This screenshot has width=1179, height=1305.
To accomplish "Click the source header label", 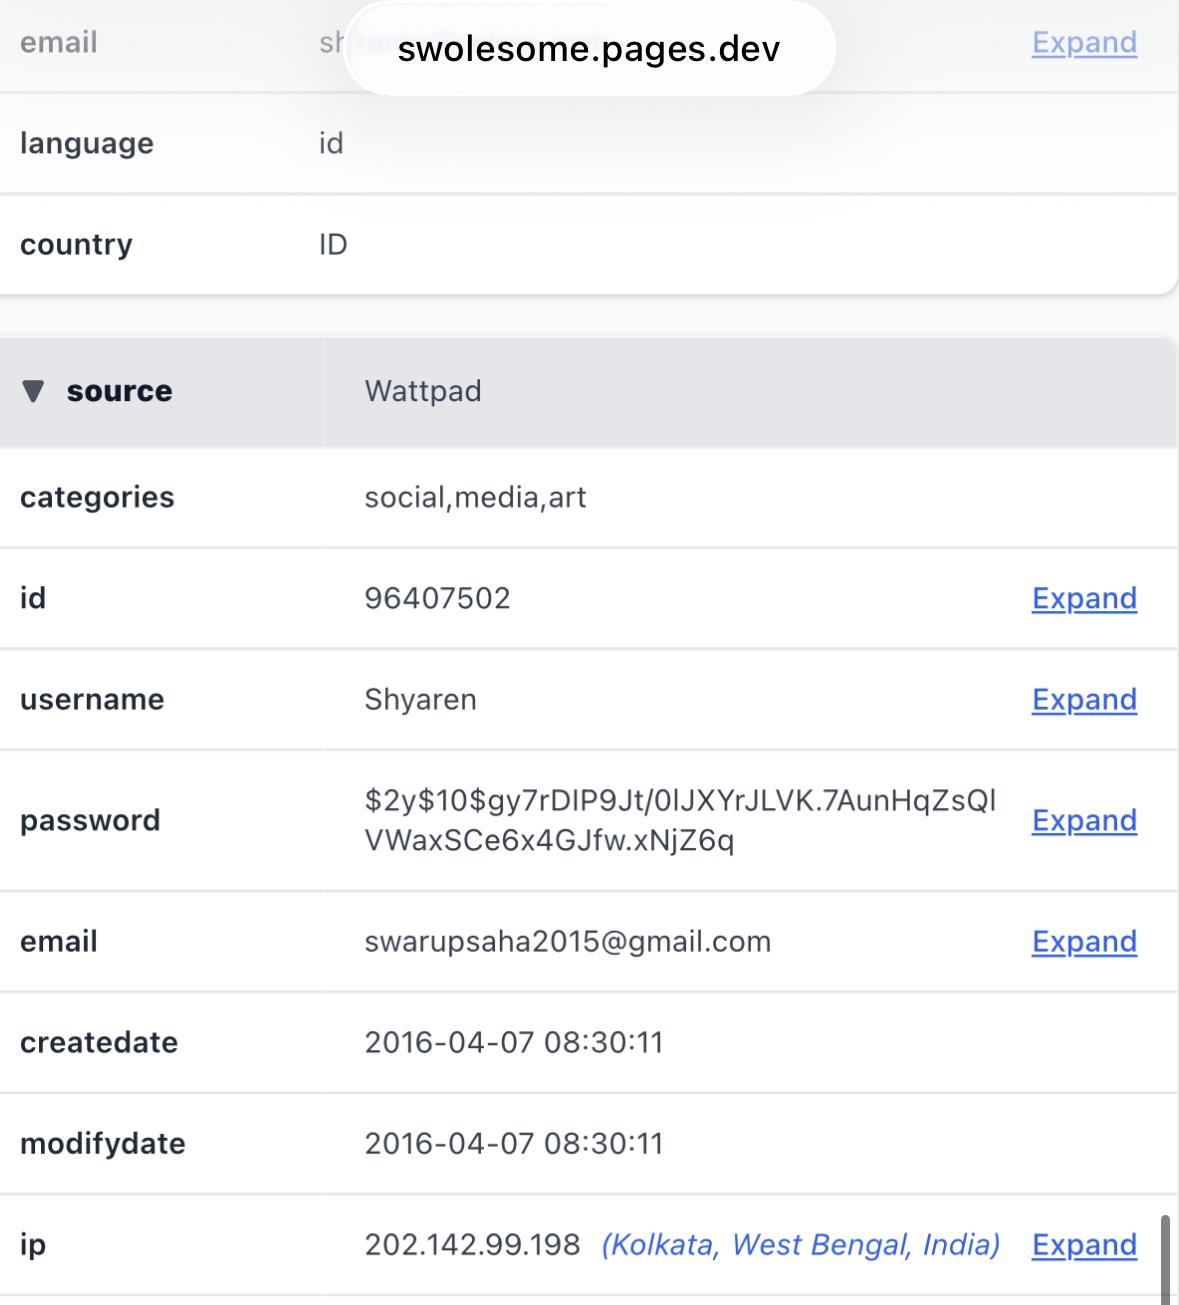I will (119, 391).
